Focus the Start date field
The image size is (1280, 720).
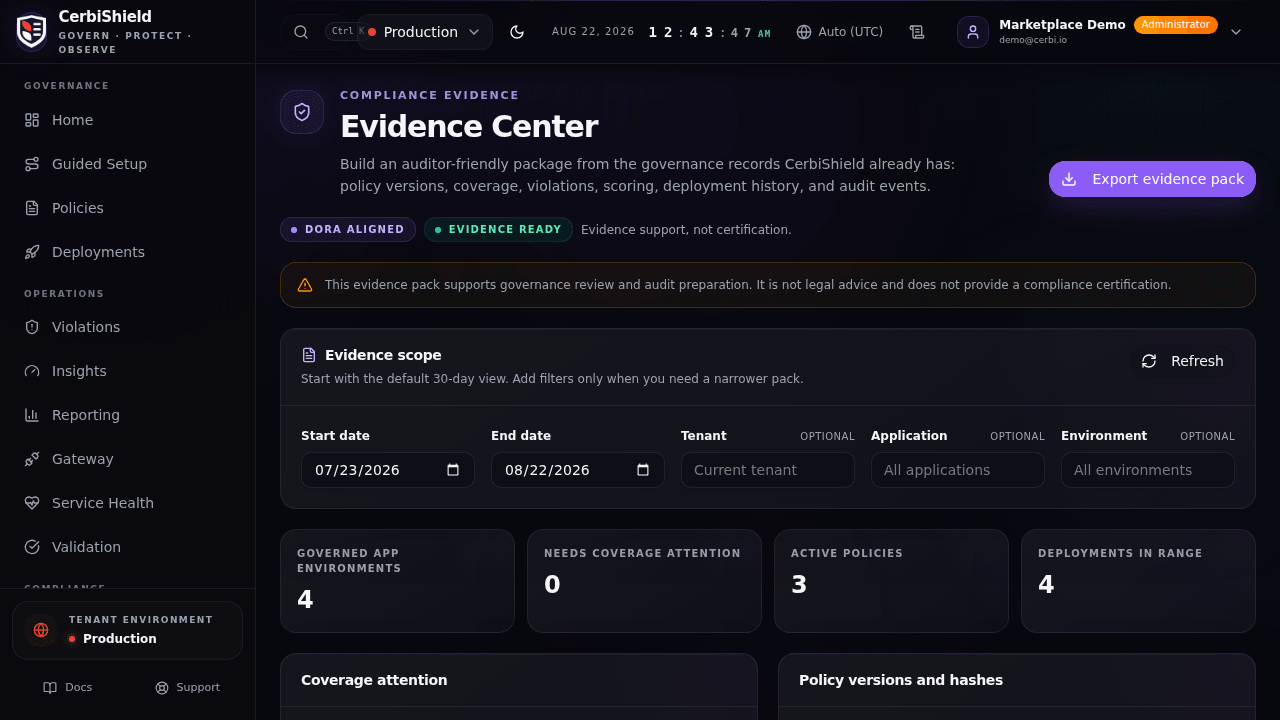[388, 470]
